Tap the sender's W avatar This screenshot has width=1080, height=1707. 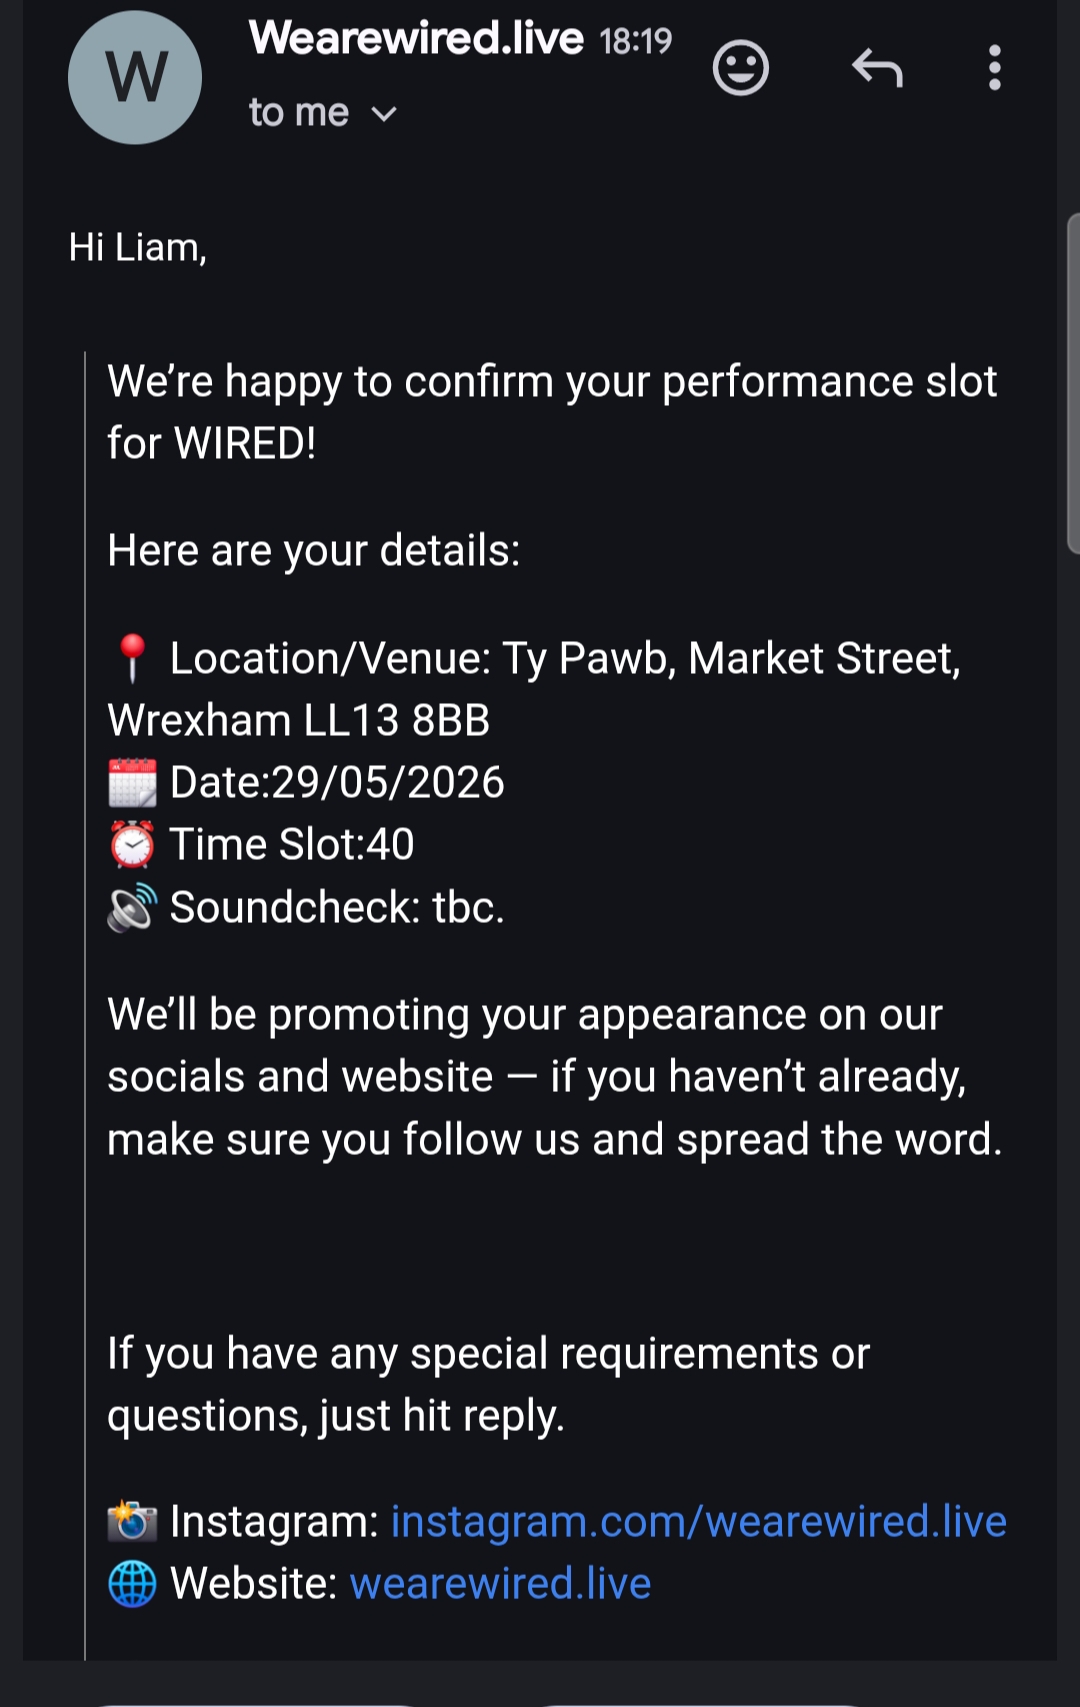(x=135, y=77)
